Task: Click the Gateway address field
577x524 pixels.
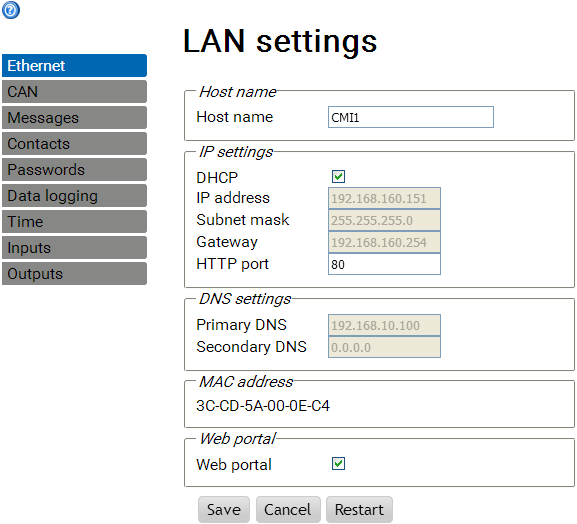Action: coord(384,242)
